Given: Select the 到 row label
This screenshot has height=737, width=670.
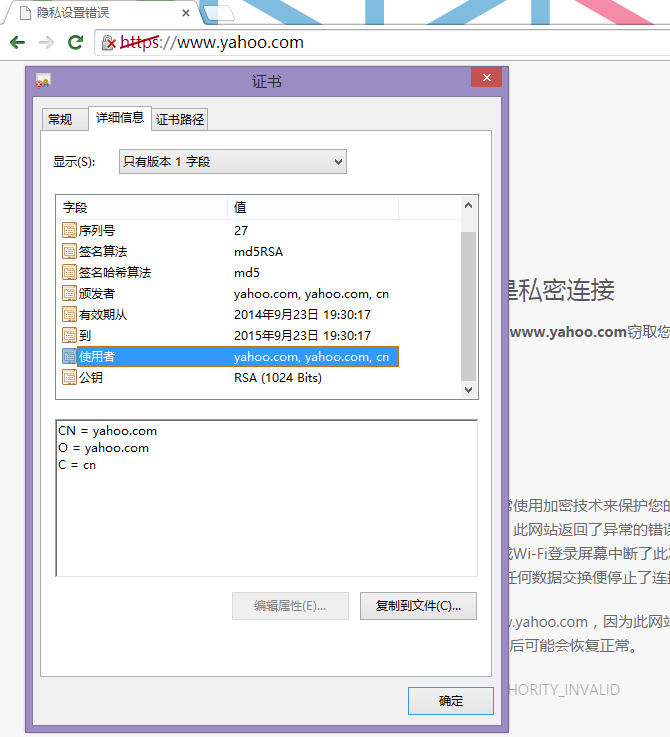Looking at the screenshot, I should click(x=85, y=336).
